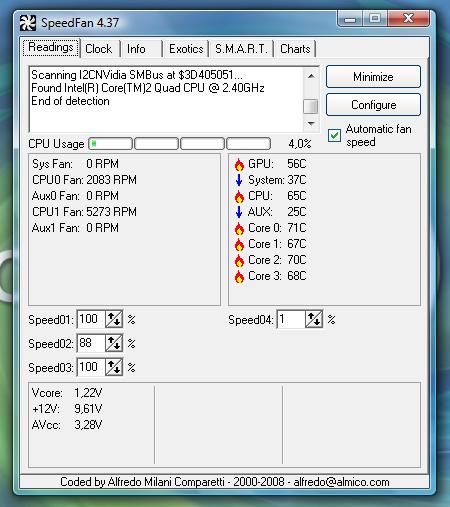This screenshot has width=450, height=507.
Task: Click the third CPU Usage bar
Action: point(202,144)
